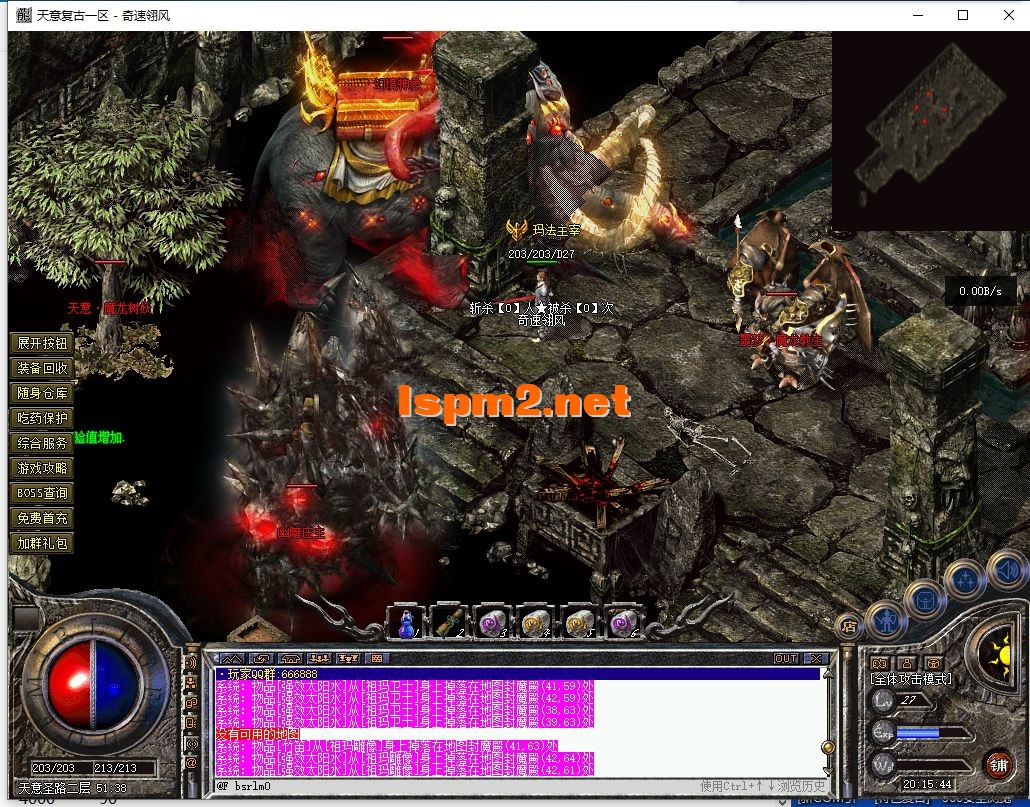1030x807 pixels.
Task: Use the purple teleport stone in slot 6
Action: click(x=623, y=622)
